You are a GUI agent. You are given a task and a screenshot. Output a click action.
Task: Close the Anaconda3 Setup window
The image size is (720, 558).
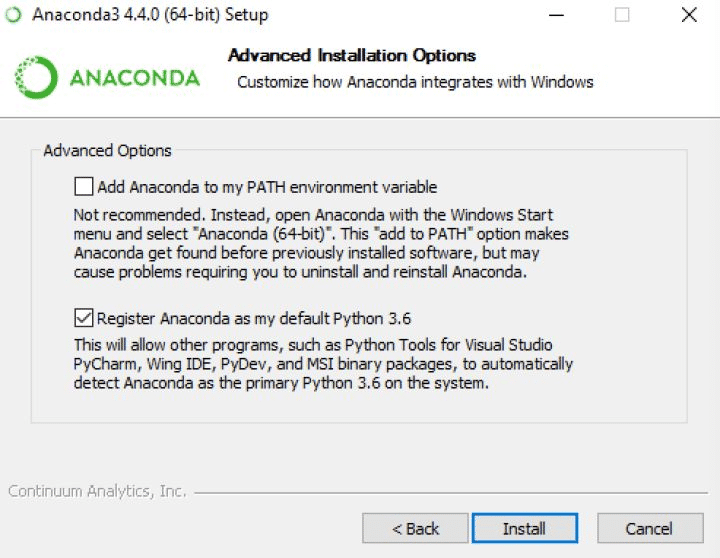(x=688, y=15)
